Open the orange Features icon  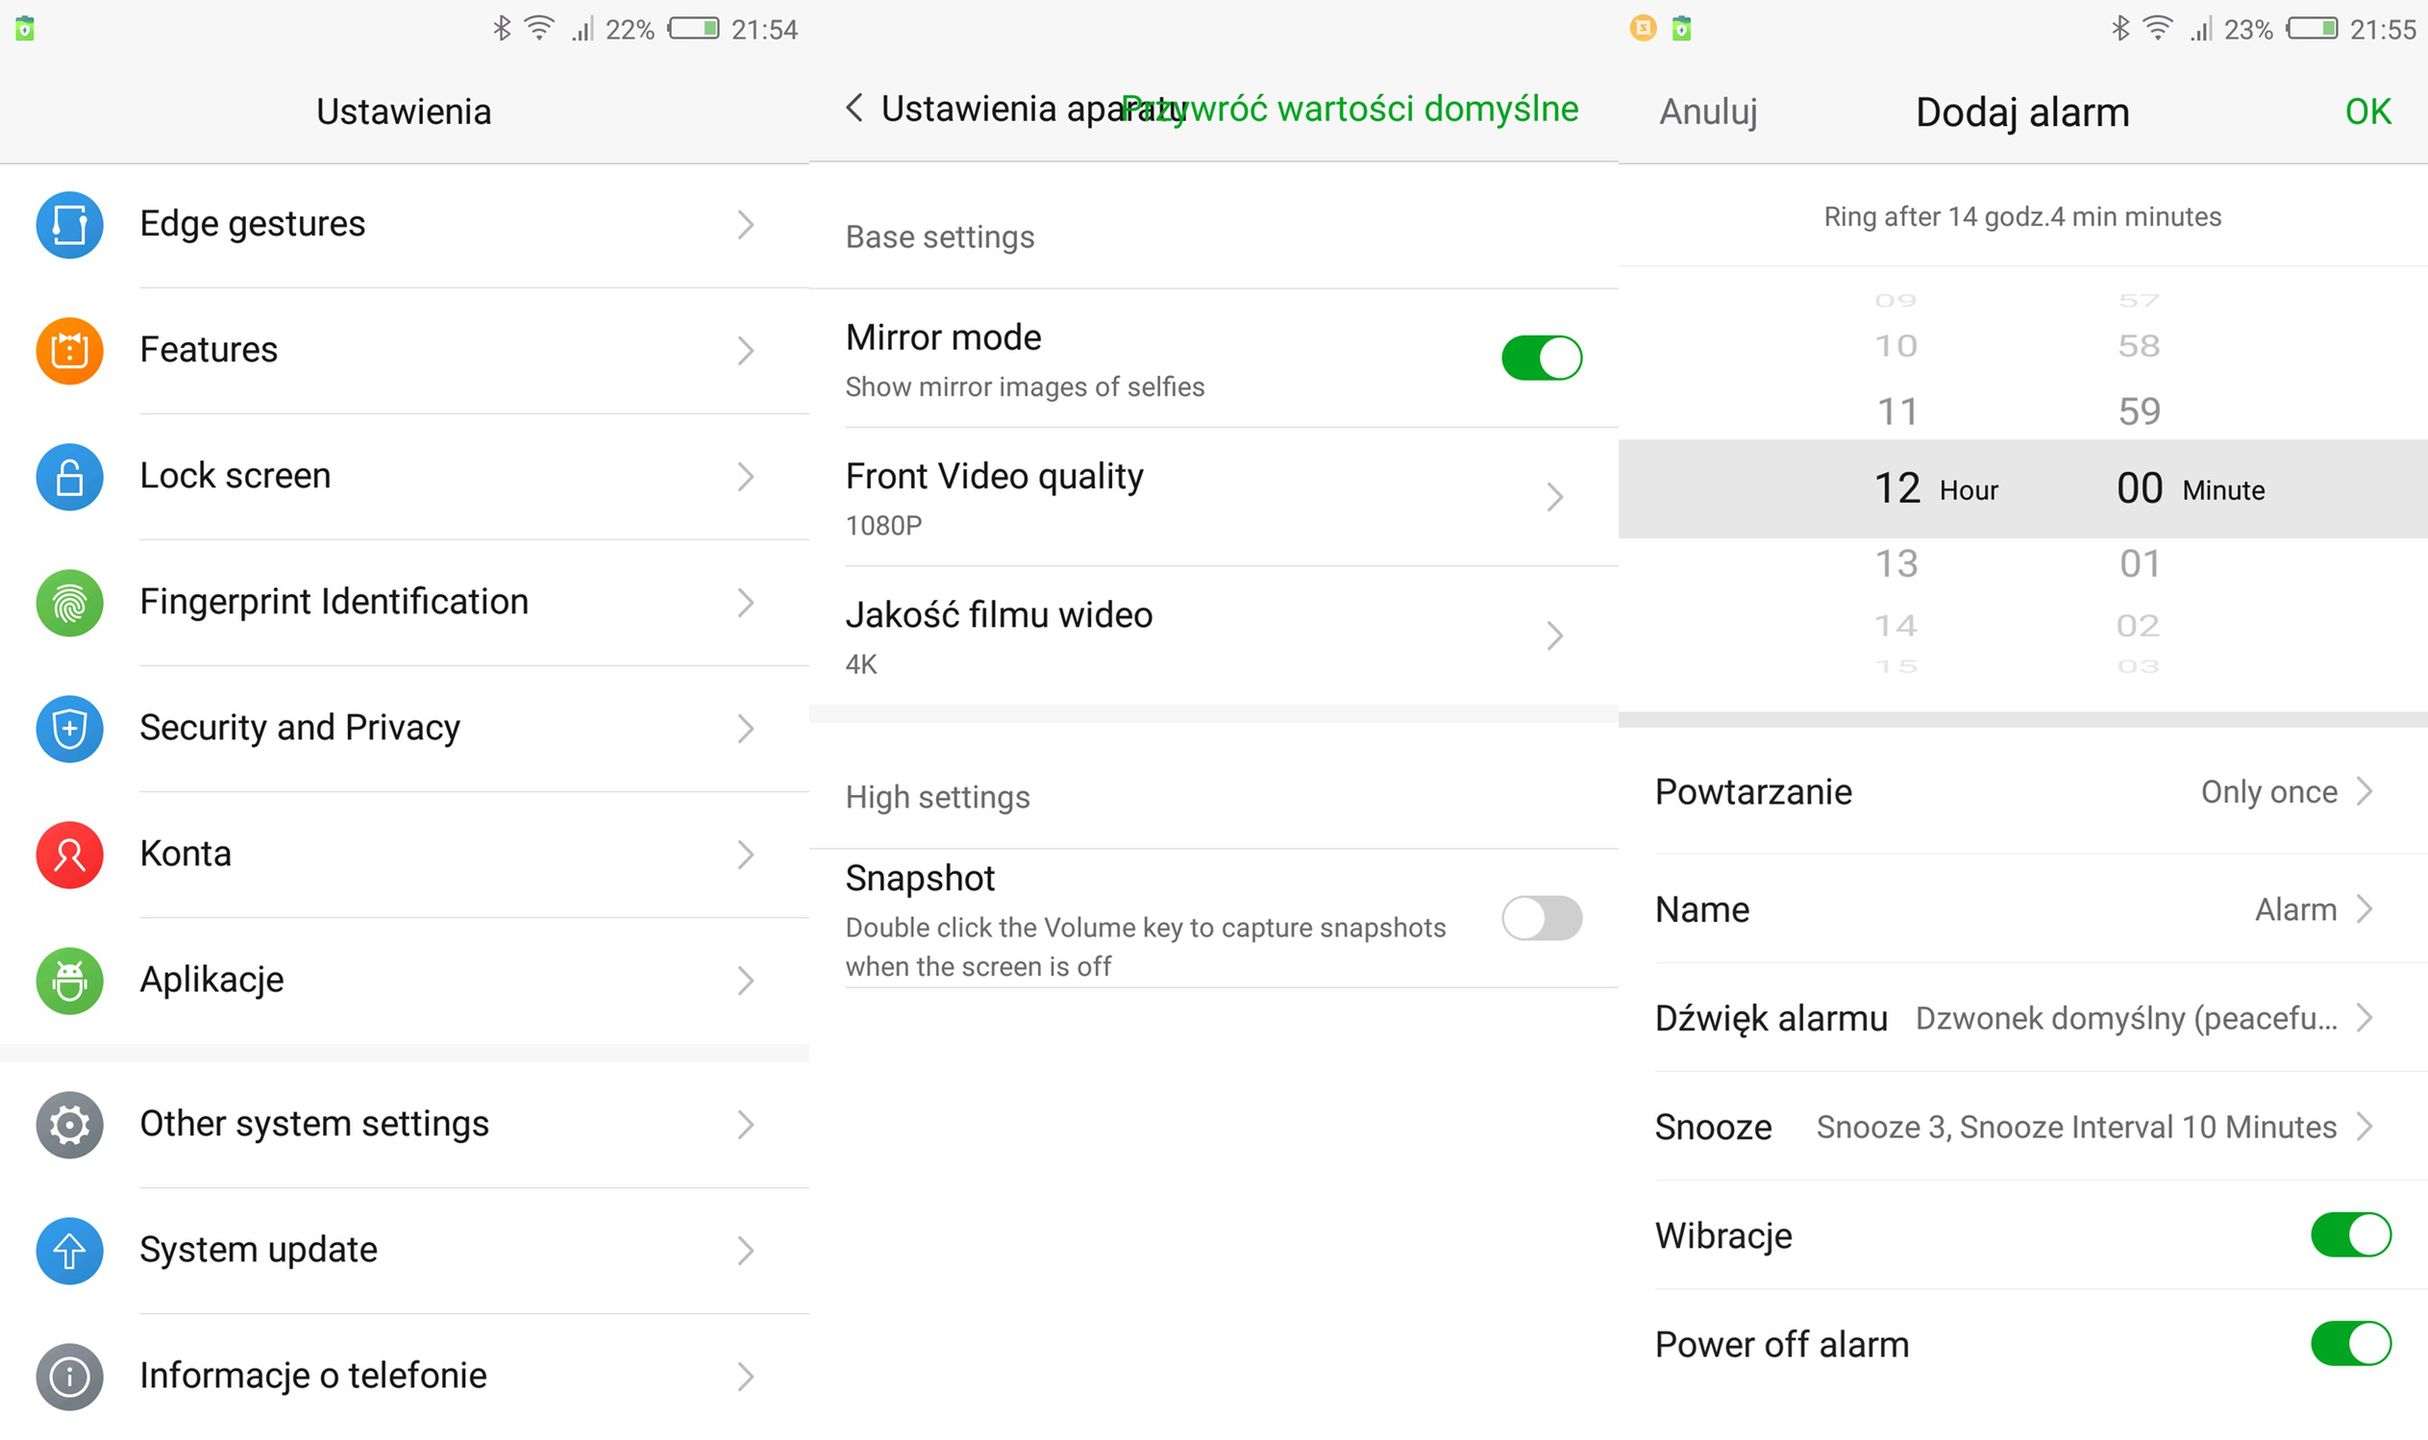click(x=69, y=350)
